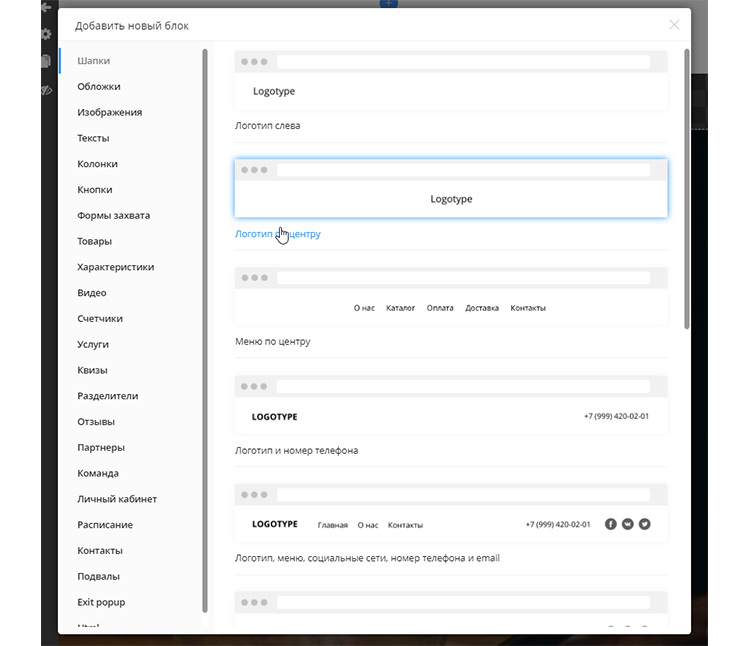The width and height of the screenshot is (750, 646).
Task: Select the Обложки category
Action: point(99,87)
